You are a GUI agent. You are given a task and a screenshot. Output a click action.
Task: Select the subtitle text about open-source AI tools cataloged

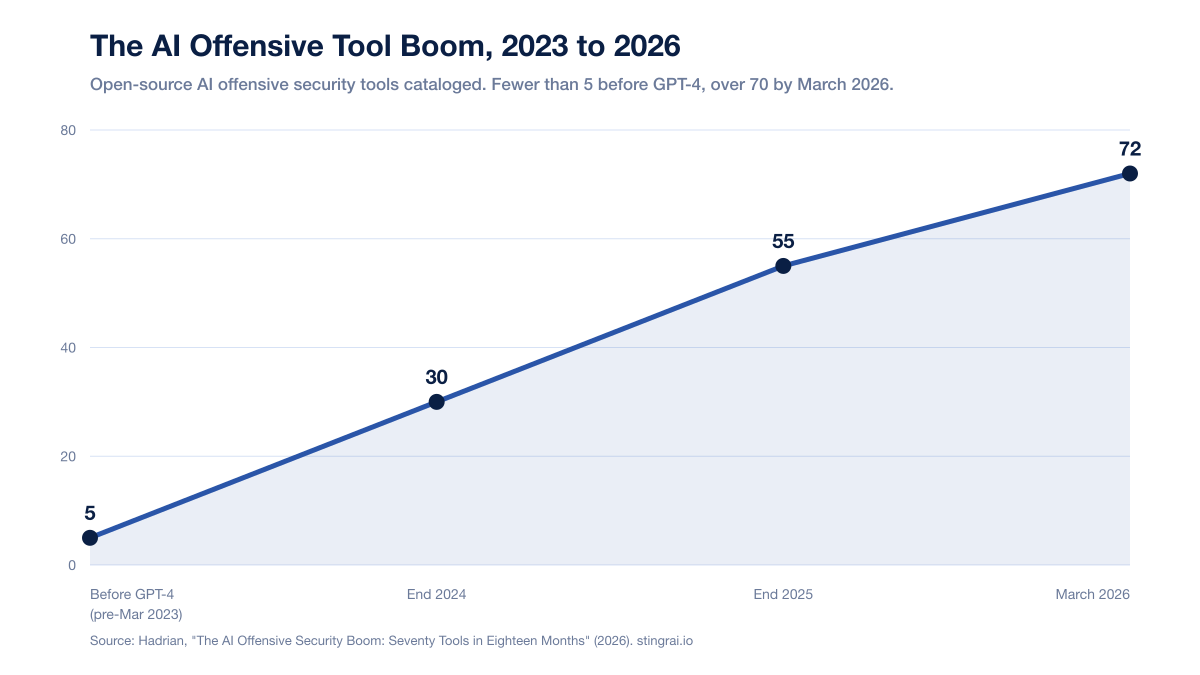point(491,85)
